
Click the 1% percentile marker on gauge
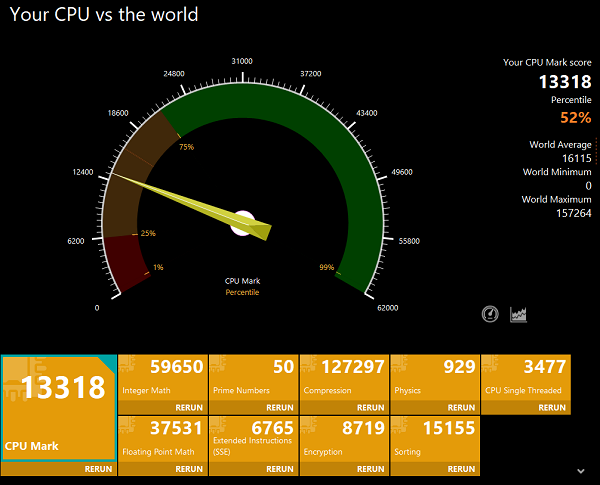[x=158, y=267]
